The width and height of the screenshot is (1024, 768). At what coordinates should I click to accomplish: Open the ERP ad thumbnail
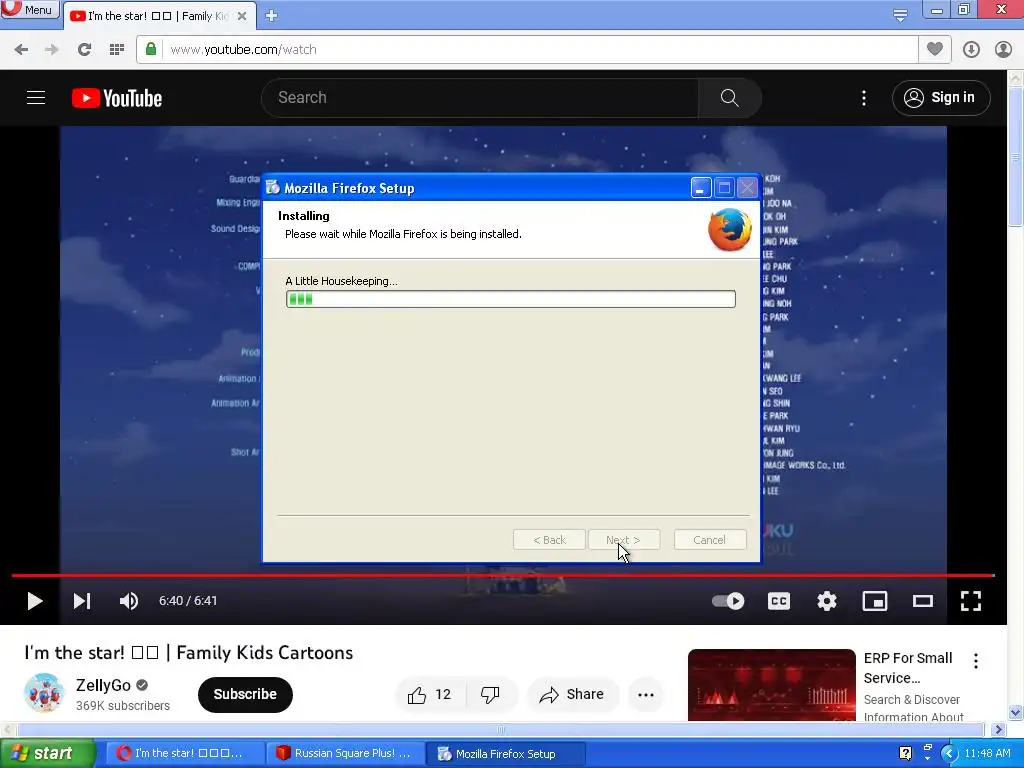pyautogui.click(x=771, y=685)
